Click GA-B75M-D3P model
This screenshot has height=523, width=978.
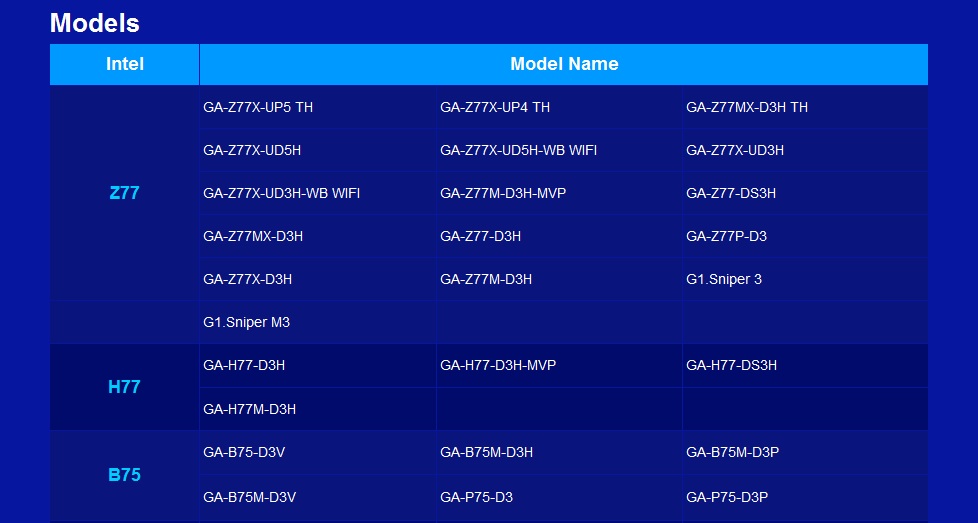733,453
